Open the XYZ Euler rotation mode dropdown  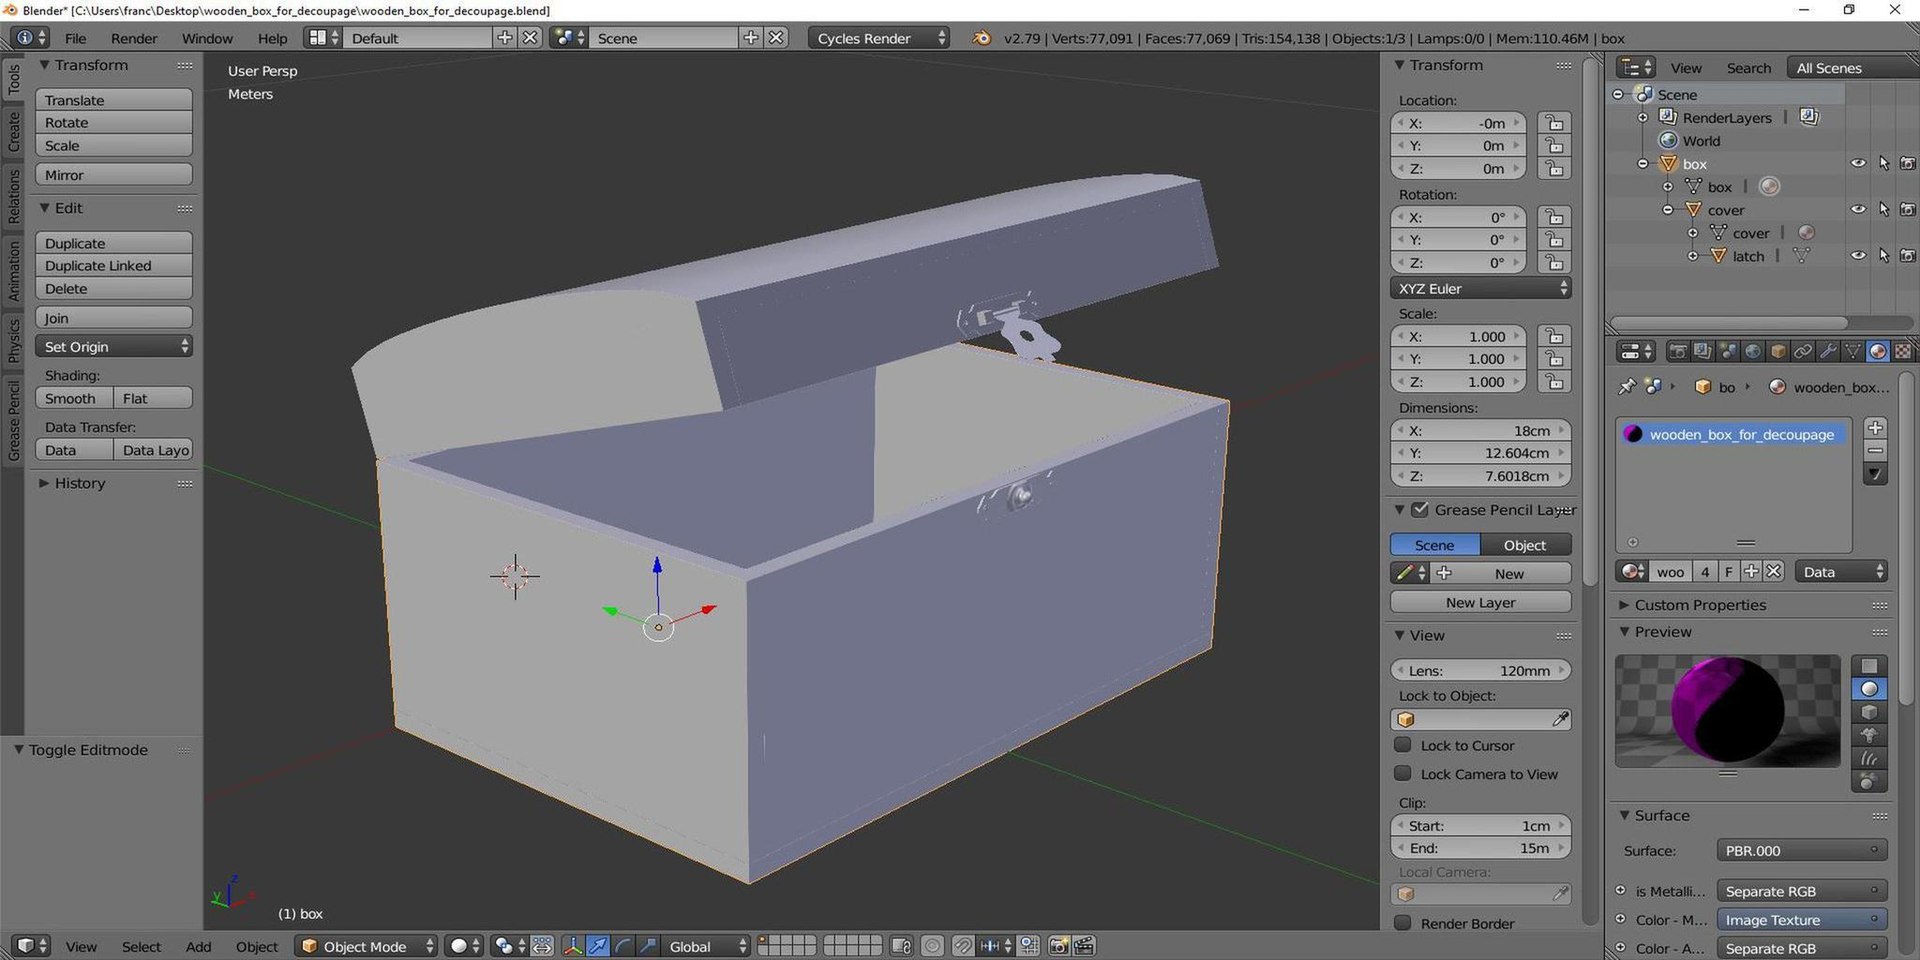tap(1480, 288)
